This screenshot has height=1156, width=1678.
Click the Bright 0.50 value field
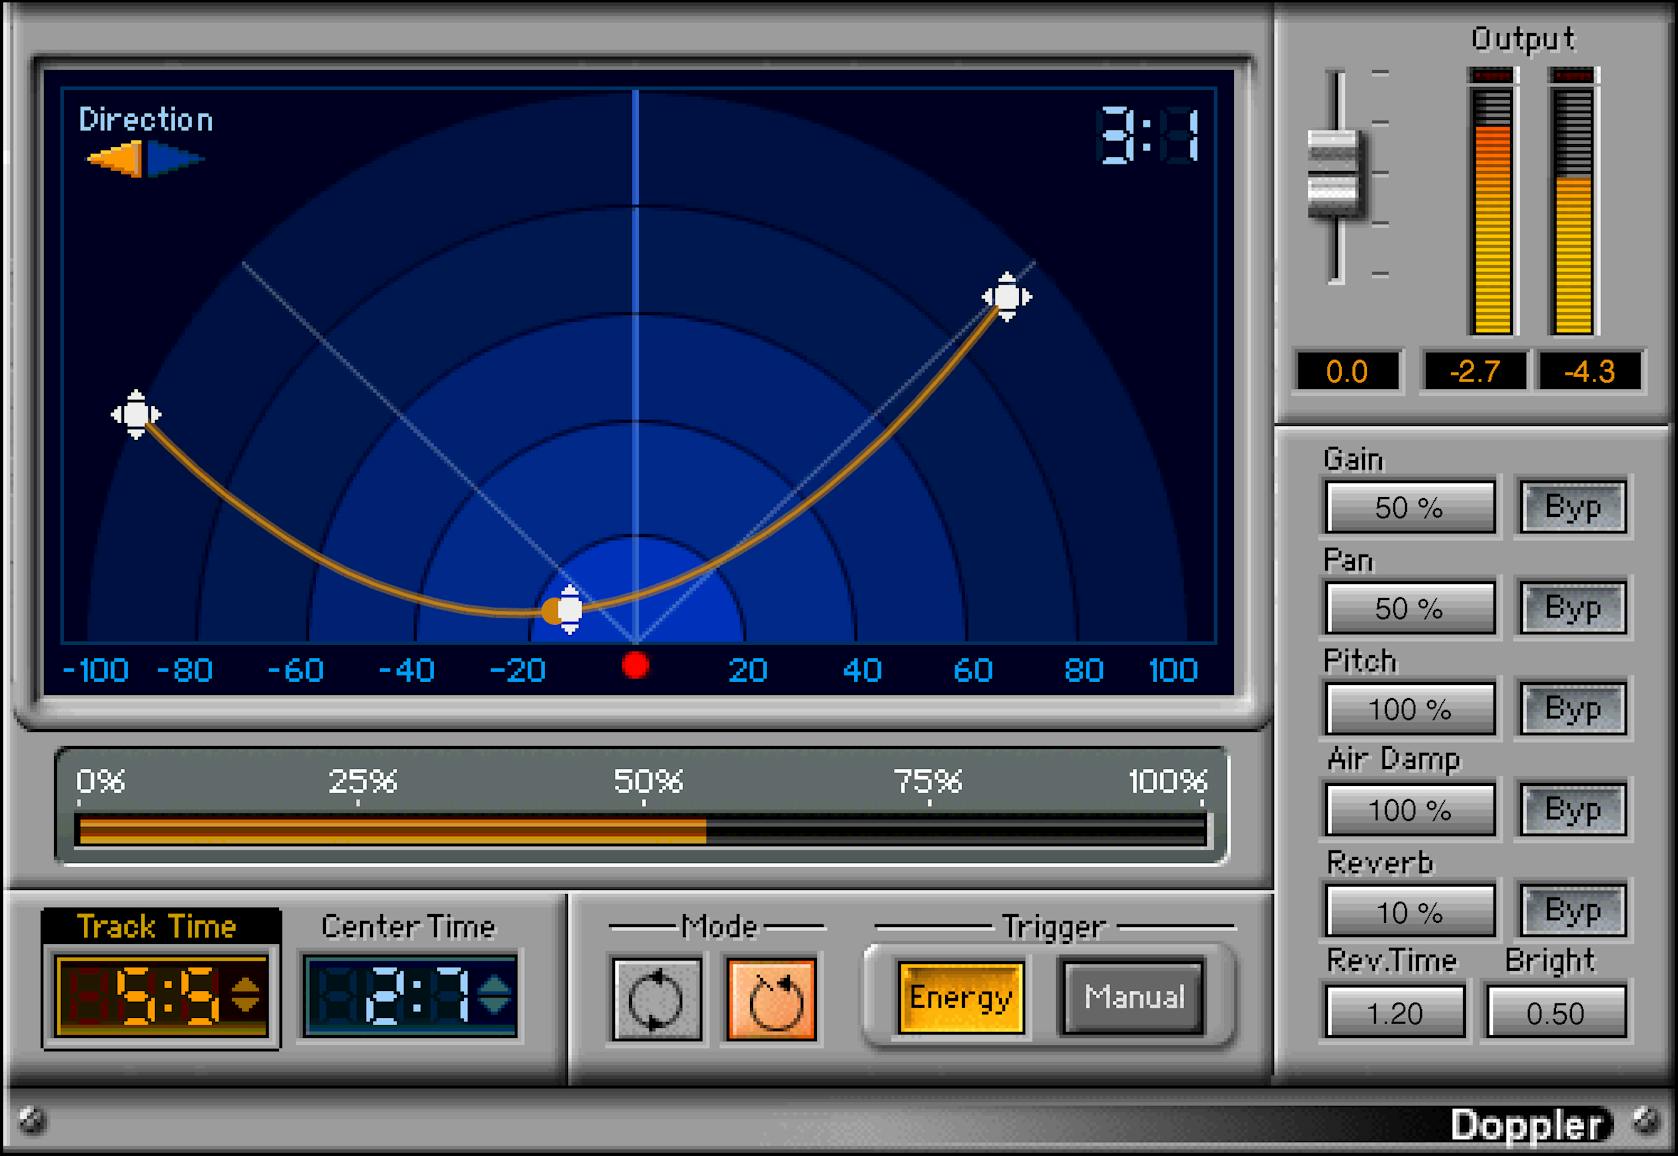[x=1556, y=1012]
